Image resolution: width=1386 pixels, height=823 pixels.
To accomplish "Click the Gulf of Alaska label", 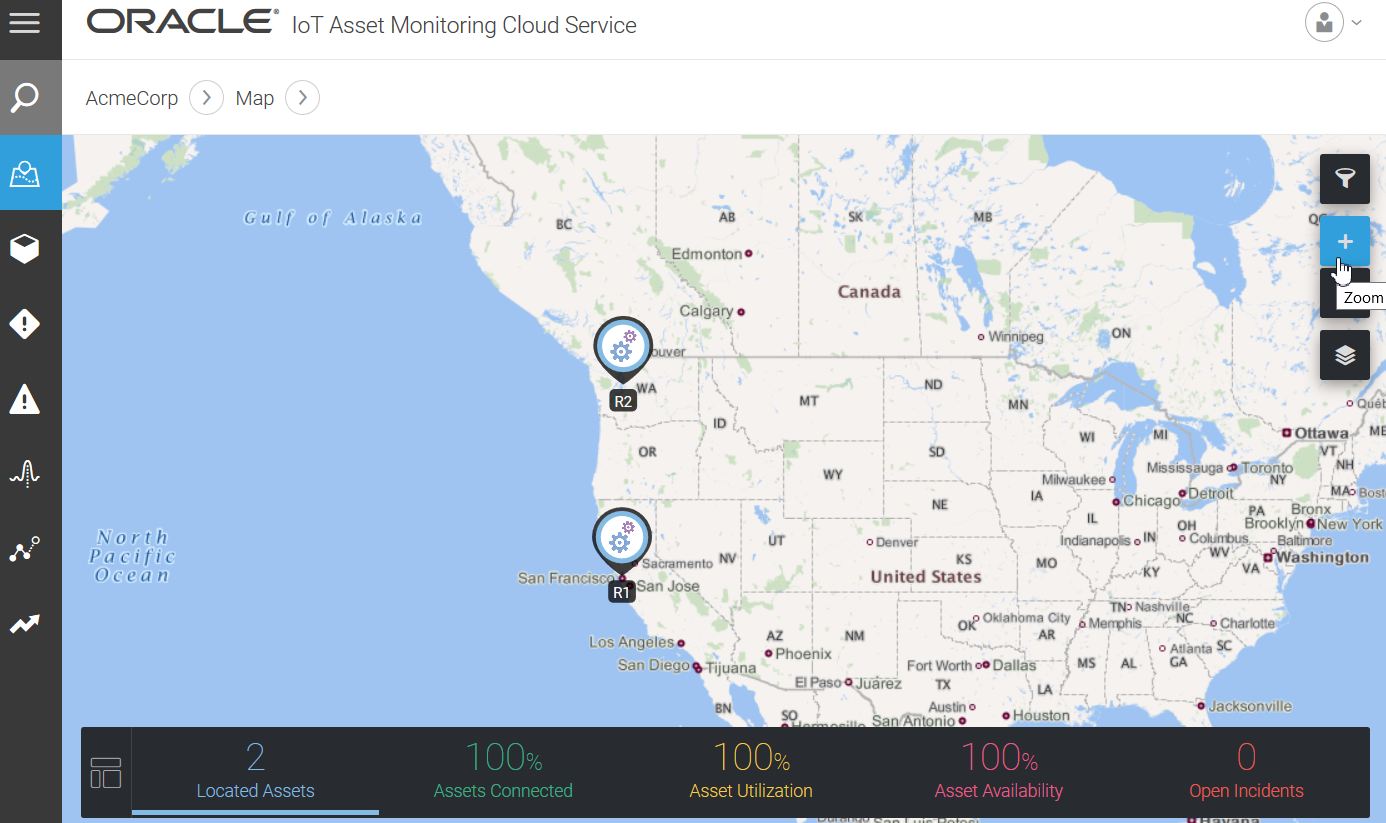I will coord(333,218).
